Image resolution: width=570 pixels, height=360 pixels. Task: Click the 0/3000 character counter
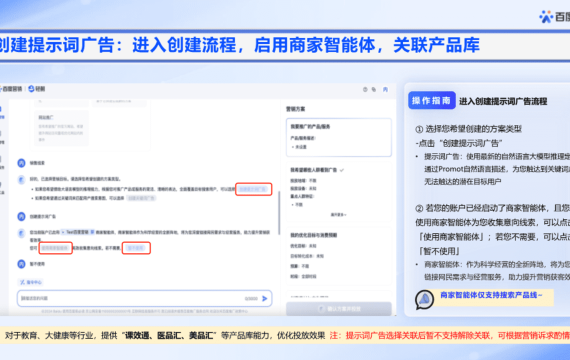pyautogui.click(x=251, y=299)
